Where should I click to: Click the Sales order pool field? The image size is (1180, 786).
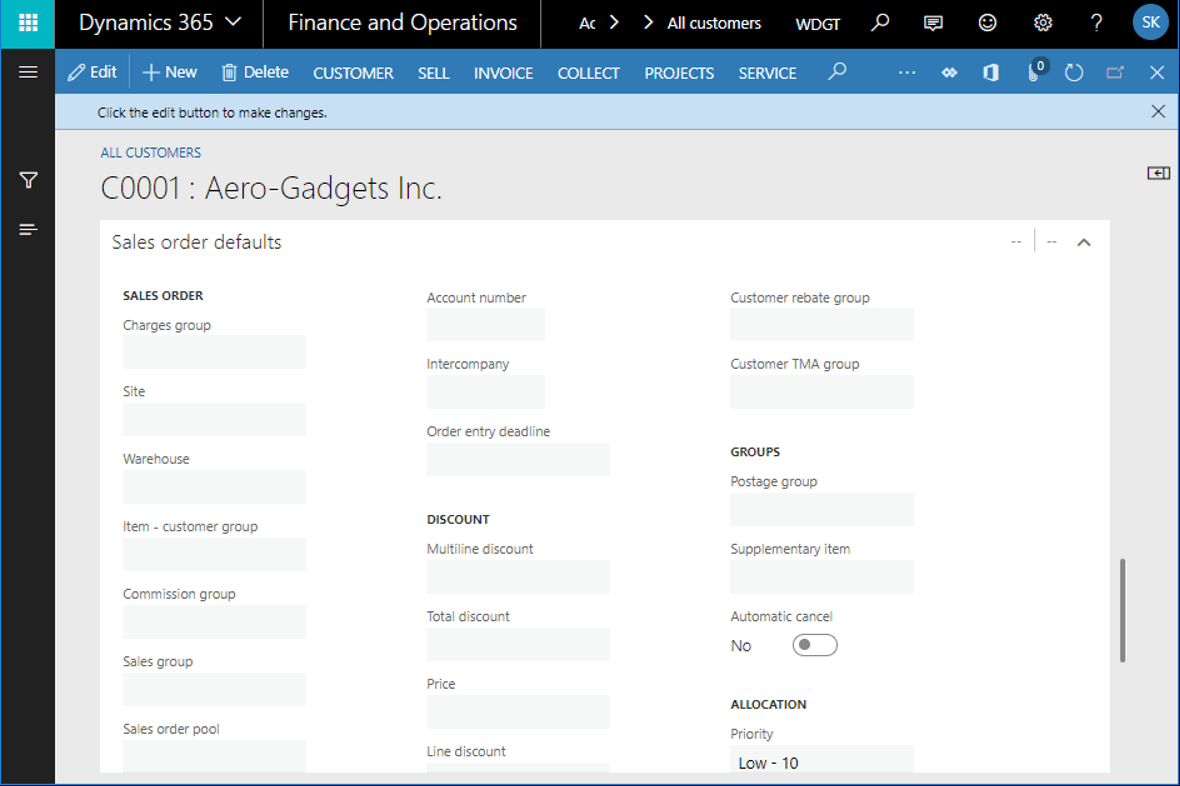214,757
